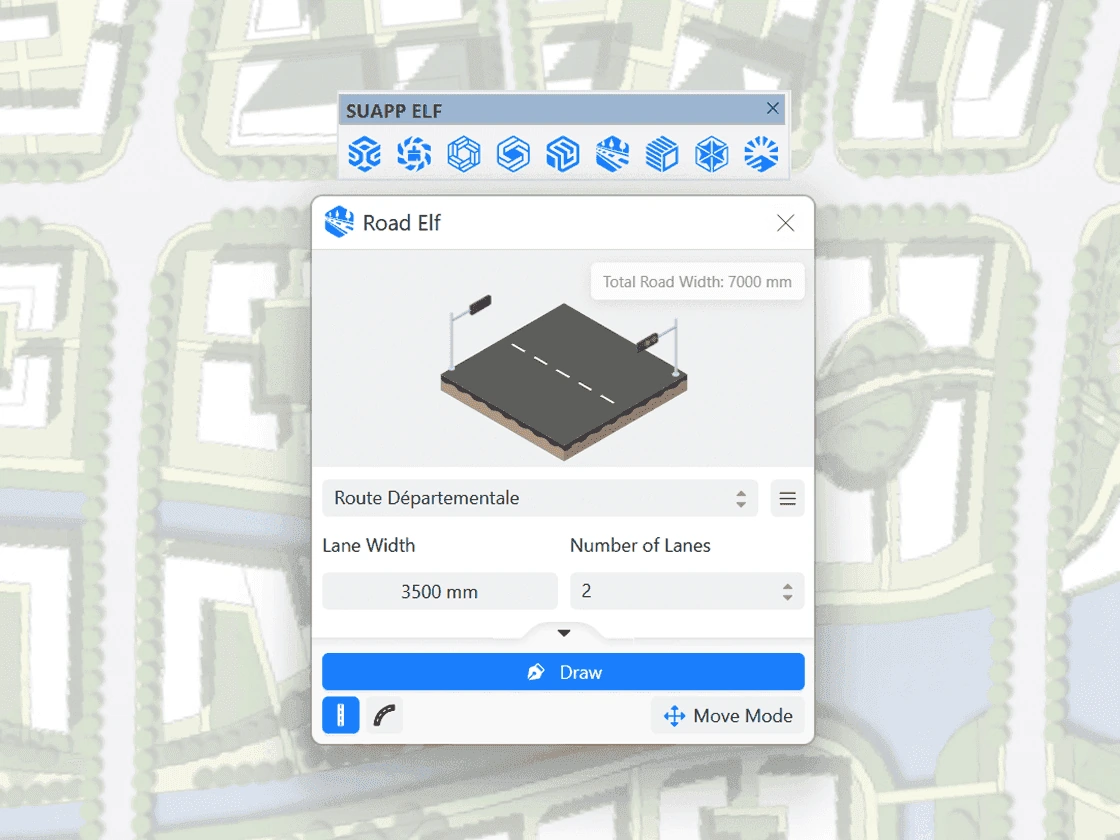The width and height of the screenshot is (1120, 840).
Task: Click the hexagonal ring icon in SUAPP ELF toolbar
Action: 464,154
